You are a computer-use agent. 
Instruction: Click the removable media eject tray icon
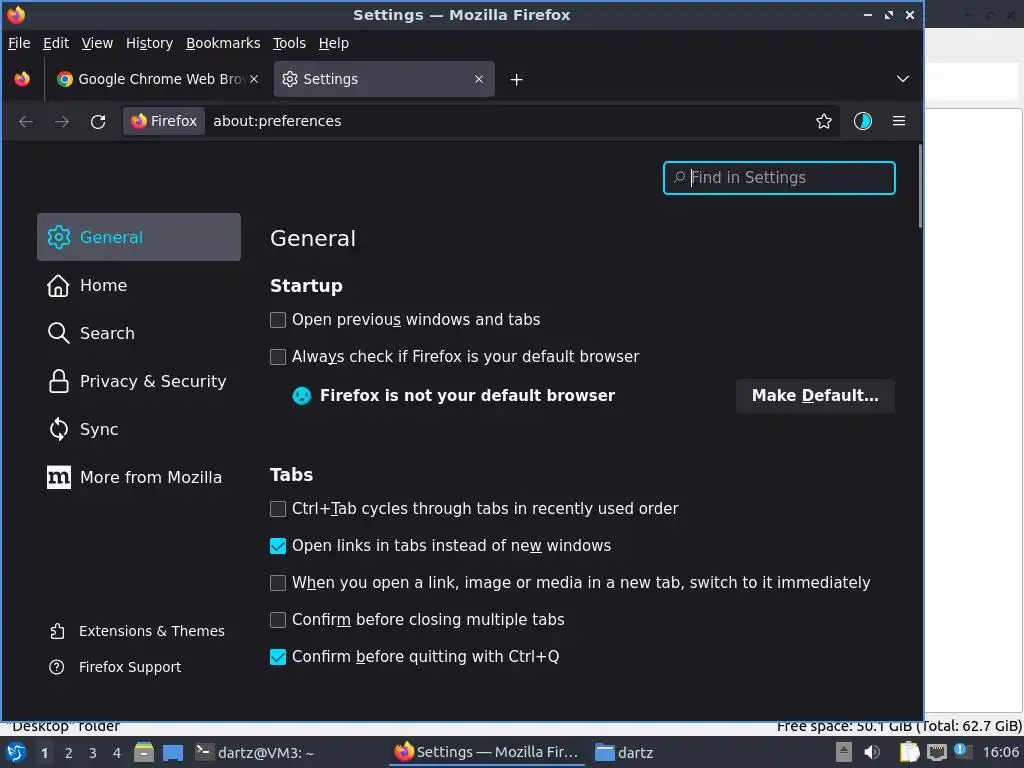(844, 753)
